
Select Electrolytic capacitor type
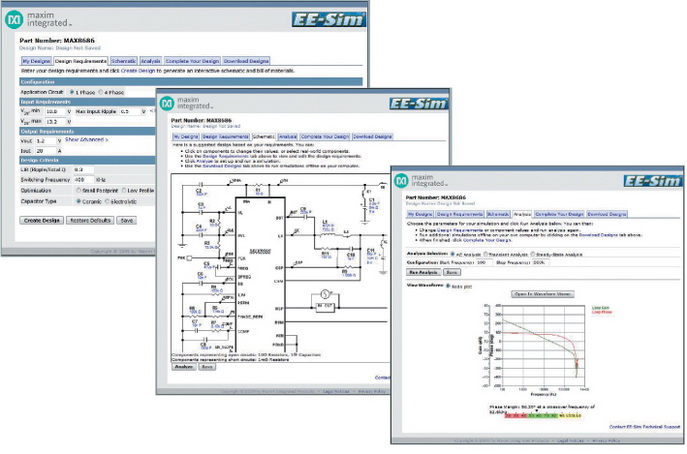107,201
